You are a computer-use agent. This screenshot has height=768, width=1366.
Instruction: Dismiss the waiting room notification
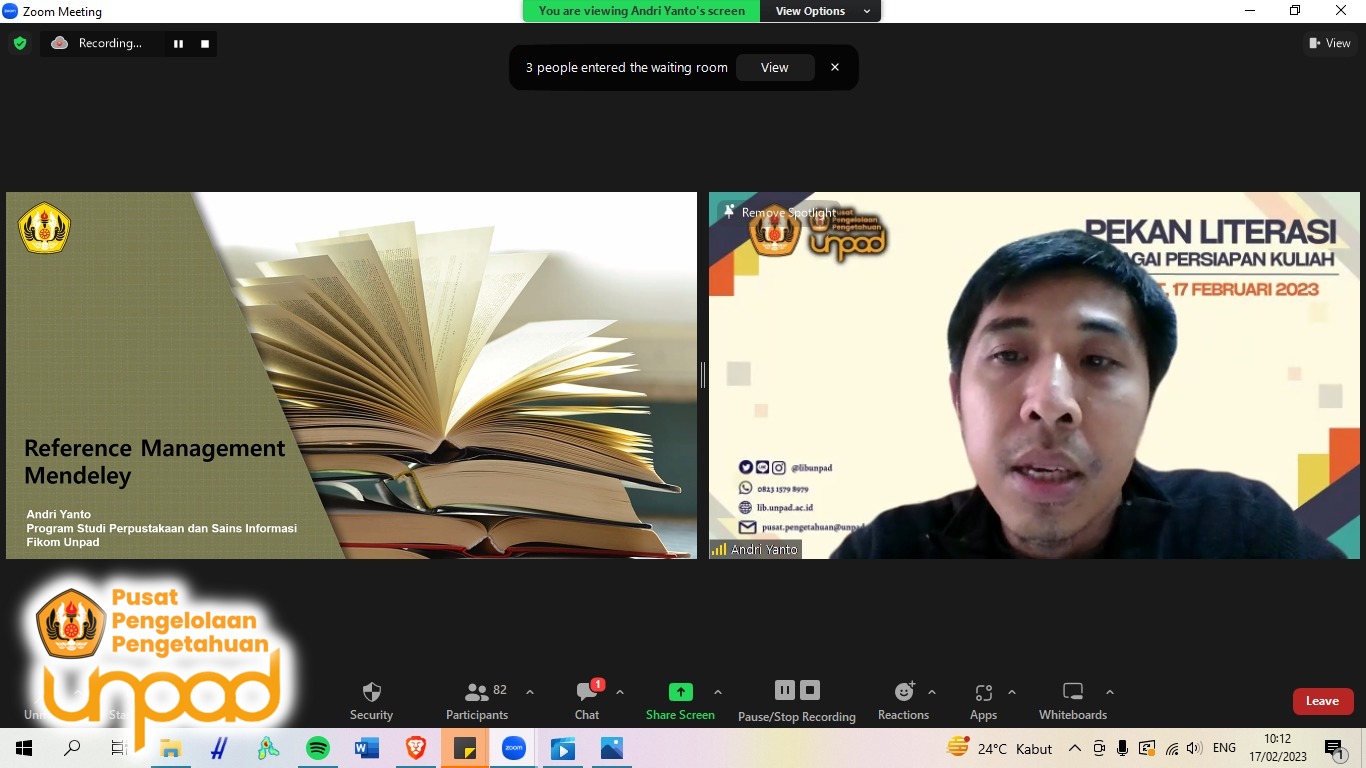coord(835,68)
